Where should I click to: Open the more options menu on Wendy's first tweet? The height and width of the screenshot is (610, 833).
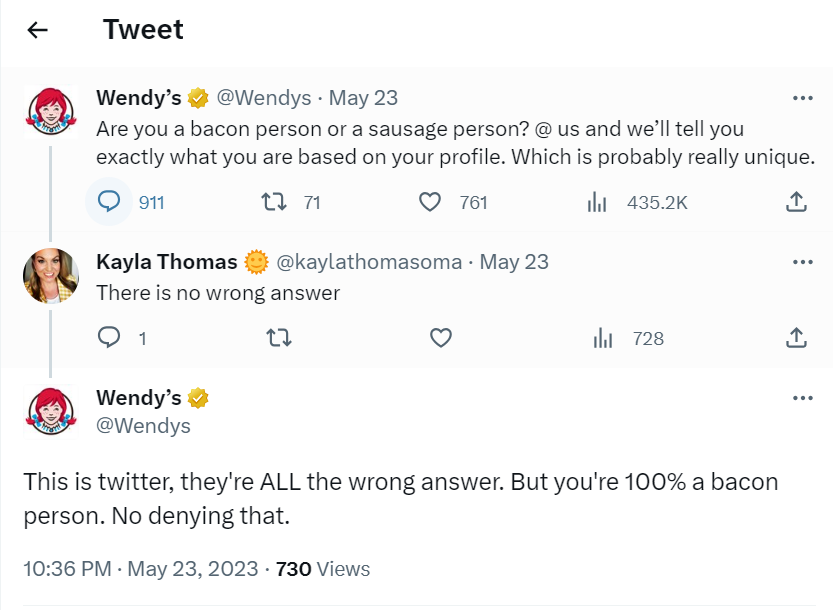tap(801, 97)
